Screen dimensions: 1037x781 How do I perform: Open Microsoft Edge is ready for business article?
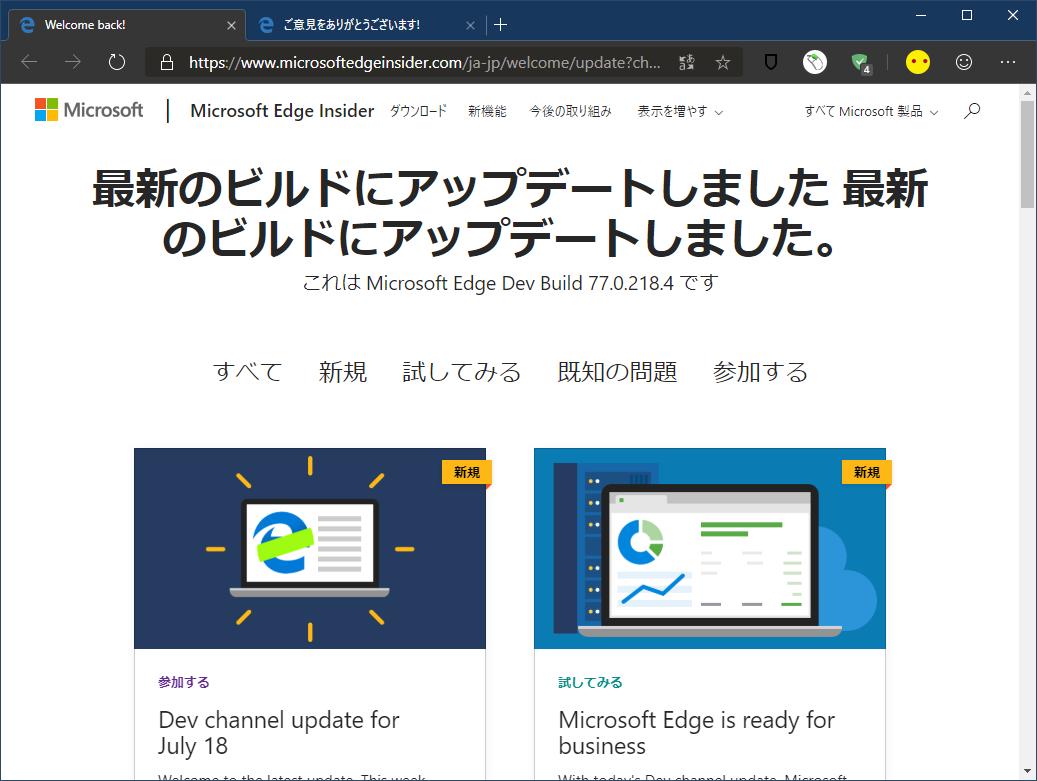696,733
